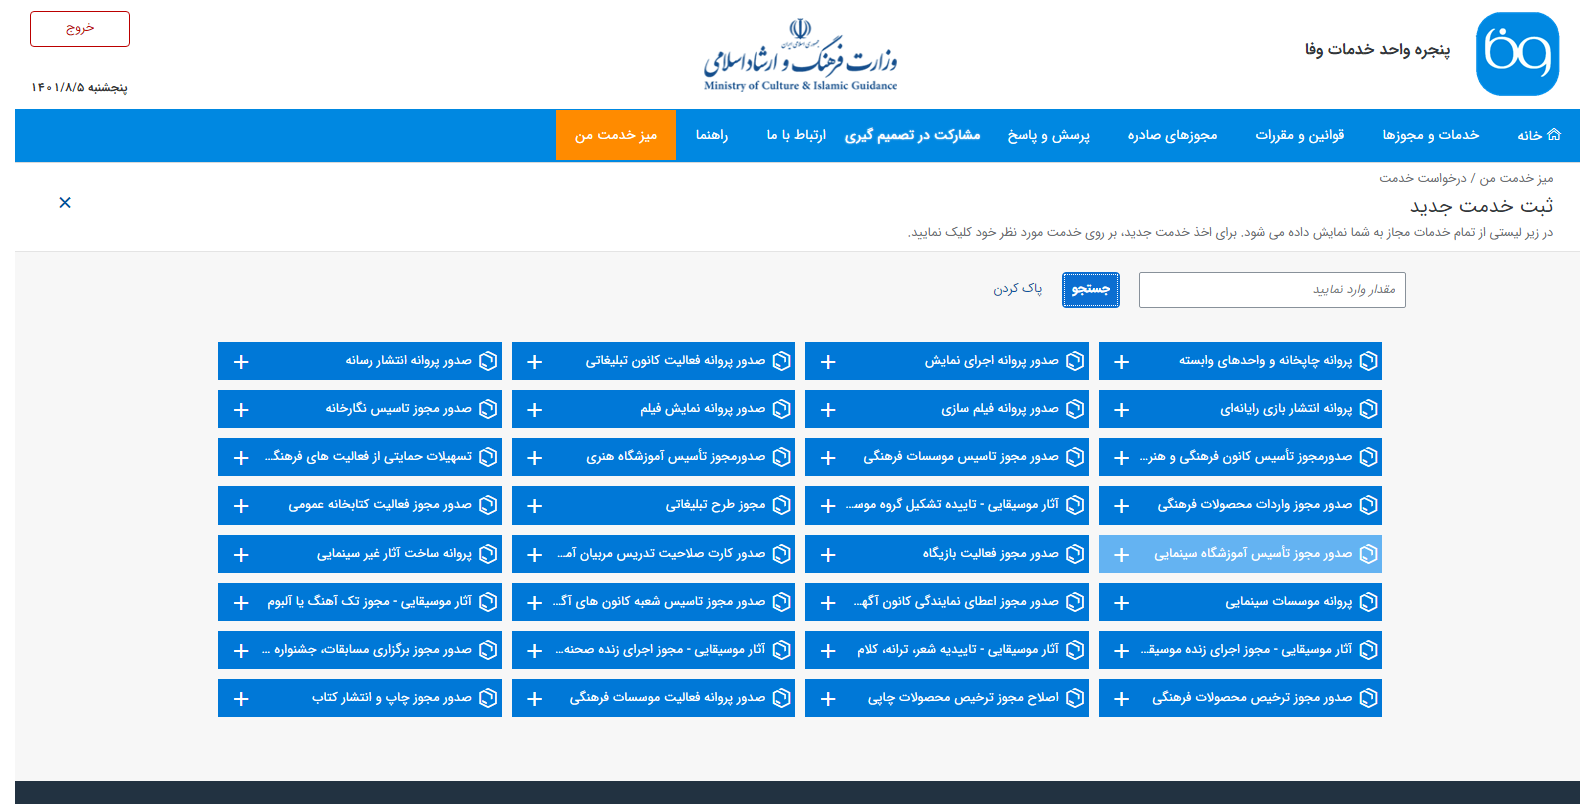Expand plus on آثار موسیقایی - تاییدیه تشکیل گروه card
The image size is (1580, 804).
(828, 506)
